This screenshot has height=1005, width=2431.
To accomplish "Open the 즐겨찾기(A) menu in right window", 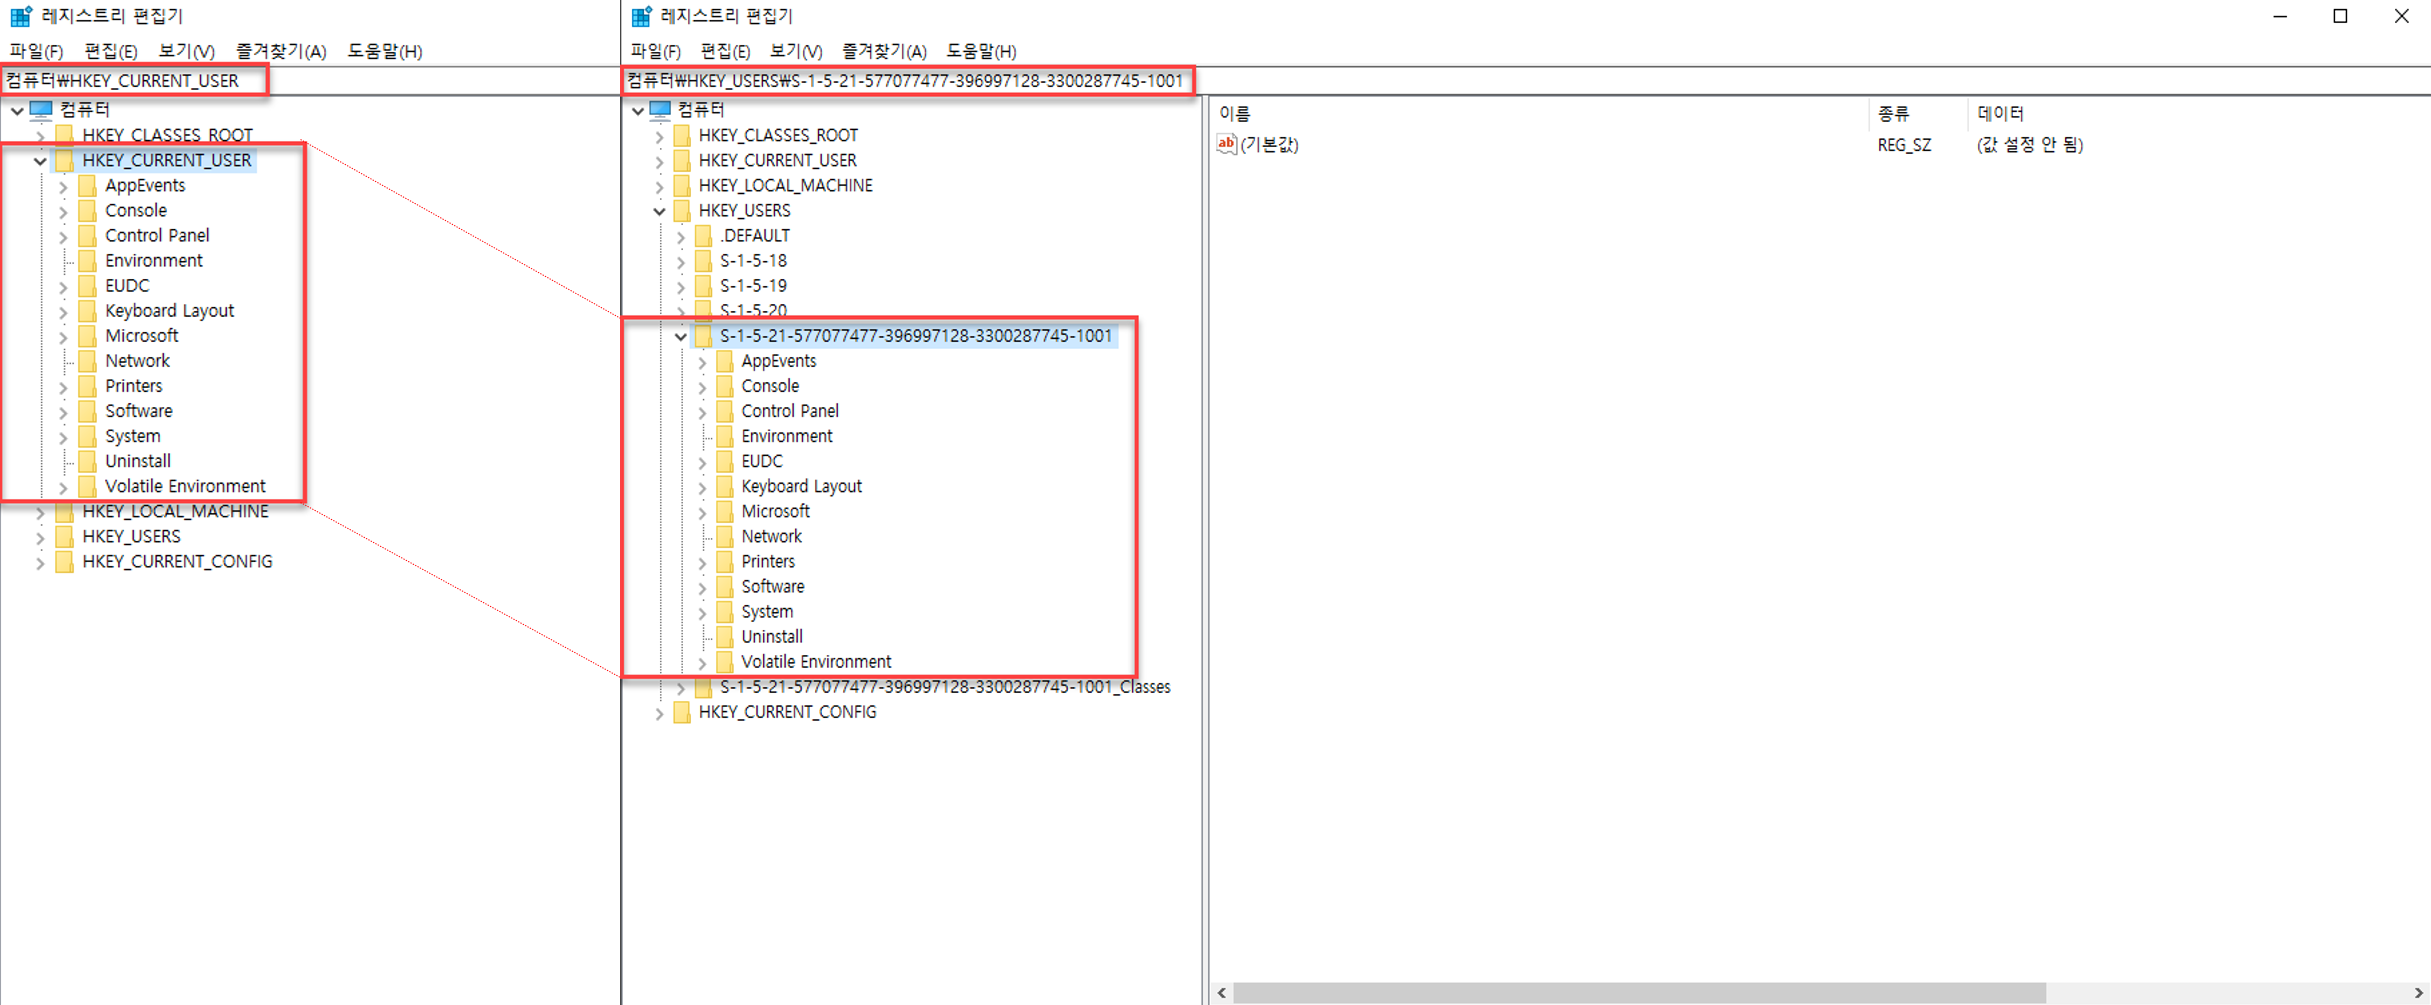I will tap(884, 51).
